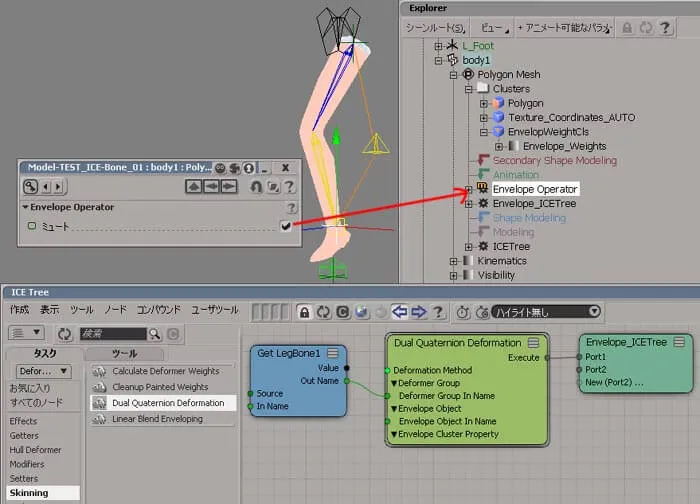Click the back arrow in ICE Tree toolbar
Viewport: 700px width, 504px height.
pyautogui.click(x=400, y=312)
